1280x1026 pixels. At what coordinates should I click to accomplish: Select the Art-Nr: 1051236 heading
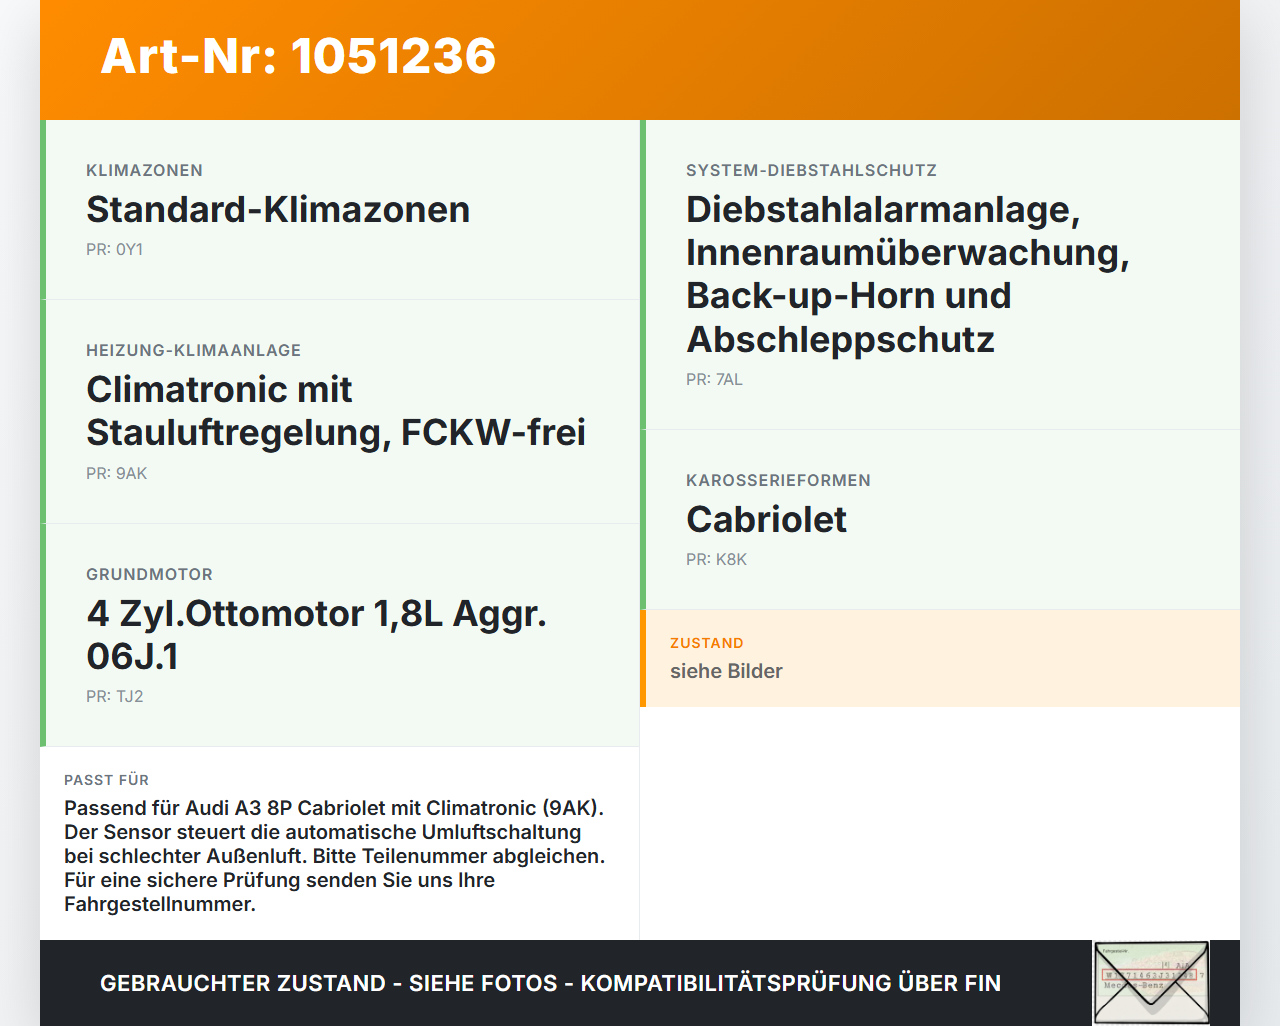click(298, 56)
